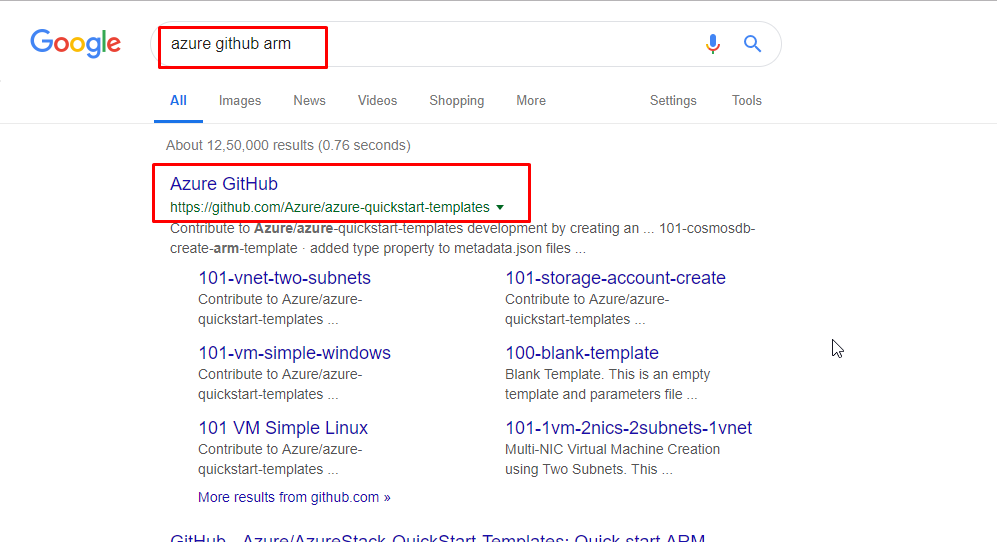Open the Azure GitHub result title
The width and height of the screenshot is (997, 542).
click(224, 184)
